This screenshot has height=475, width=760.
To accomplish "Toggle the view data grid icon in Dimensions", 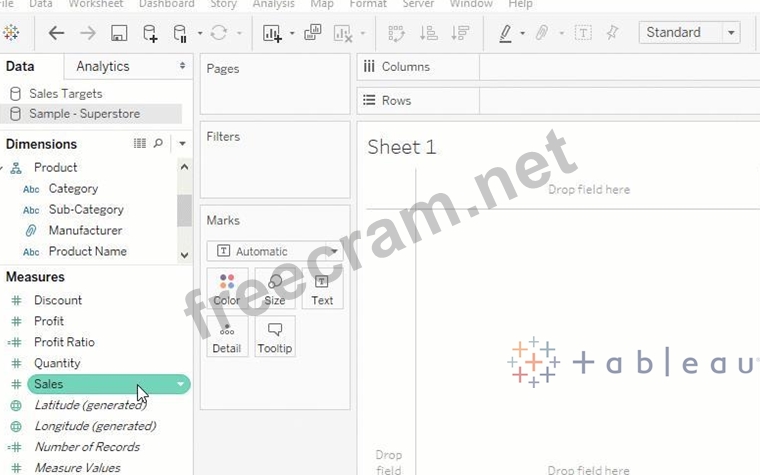I will [x=140, y=144].
